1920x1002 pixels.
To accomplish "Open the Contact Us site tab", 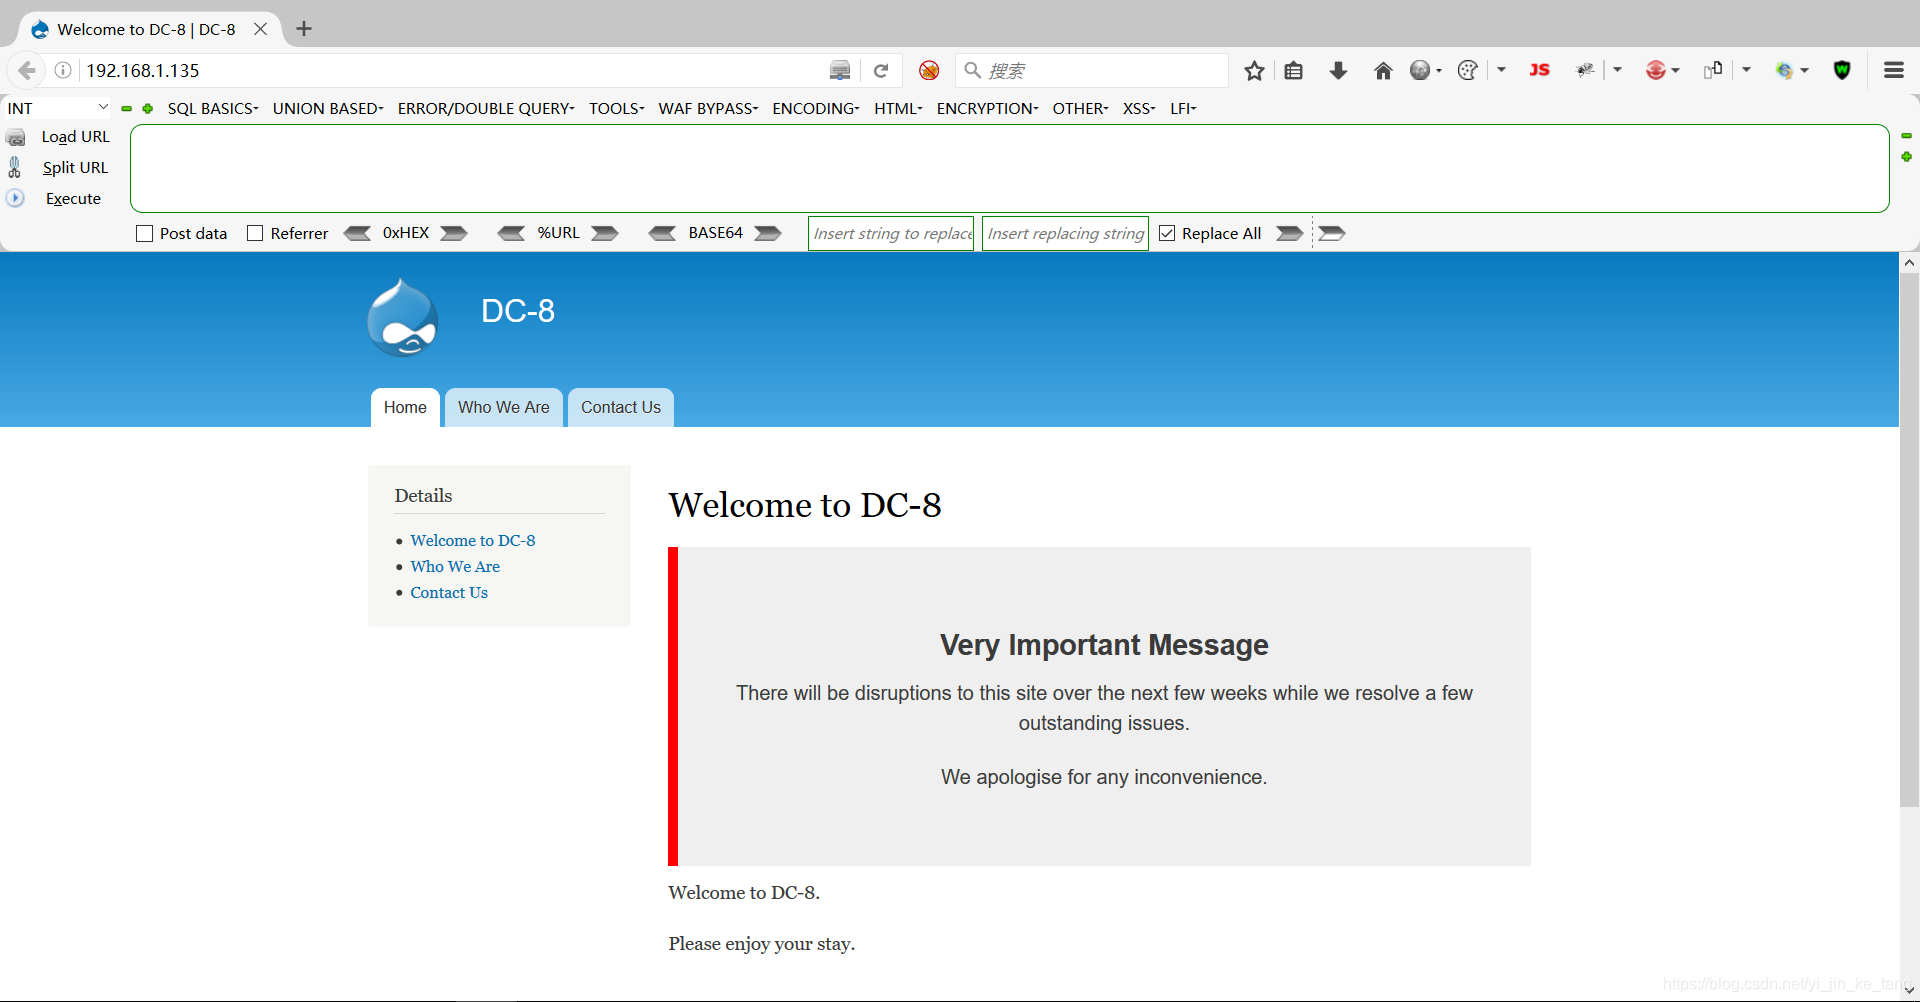I will point(621,407).
